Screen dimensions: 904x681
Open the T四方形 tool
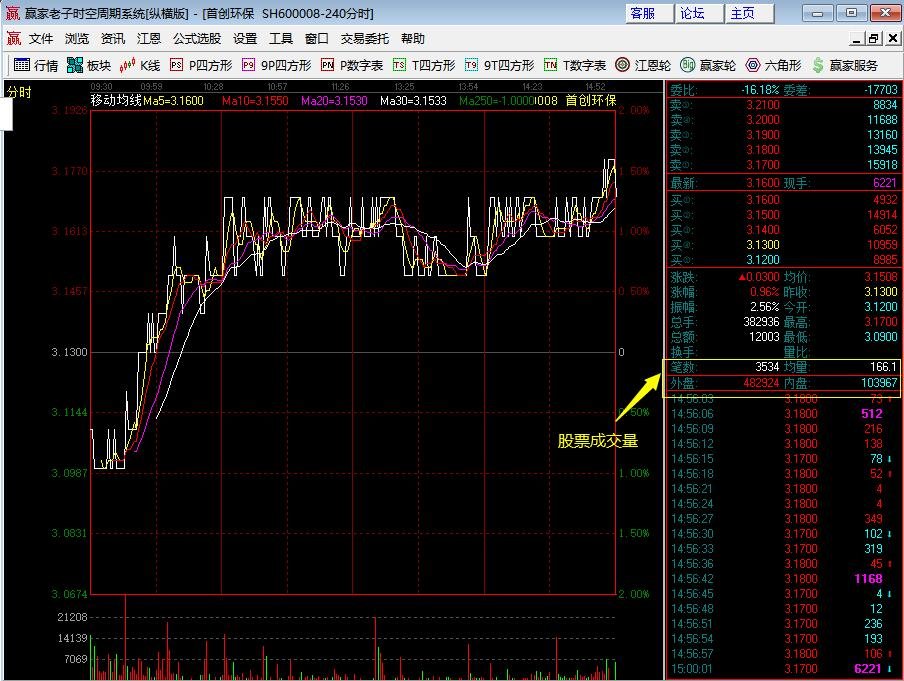click(x=423, y=65)
